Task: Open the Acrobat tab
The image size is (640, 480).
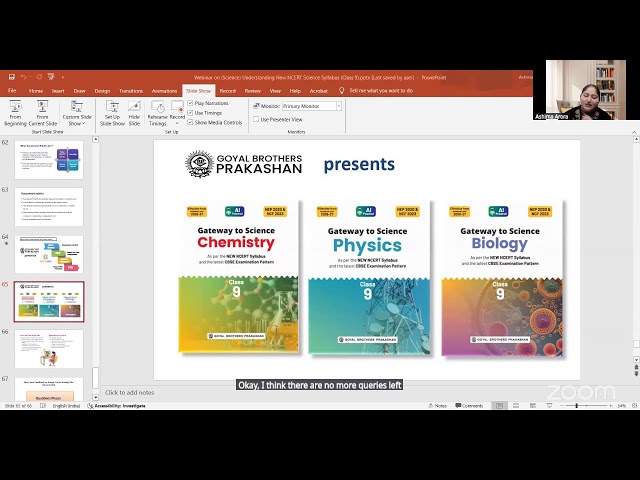Action: coord(318,91)
